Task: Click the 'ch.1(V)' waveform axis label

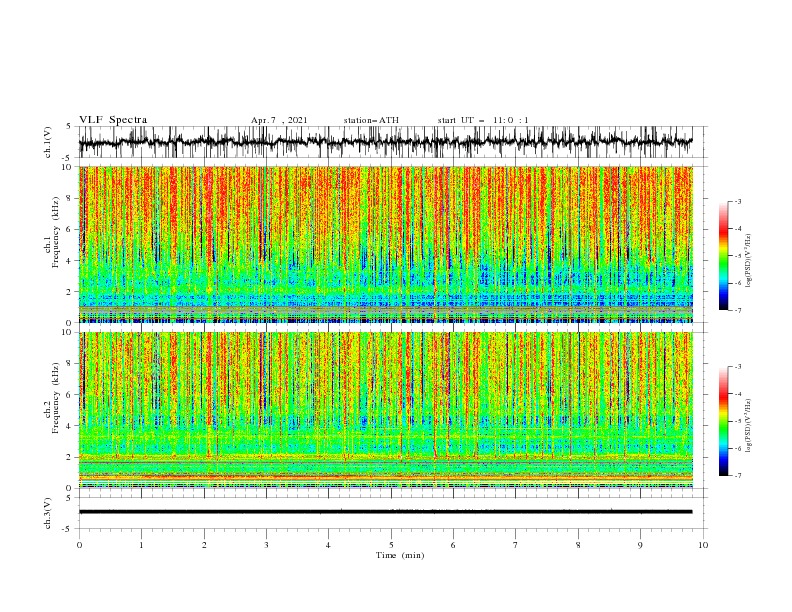Action: 48,142
